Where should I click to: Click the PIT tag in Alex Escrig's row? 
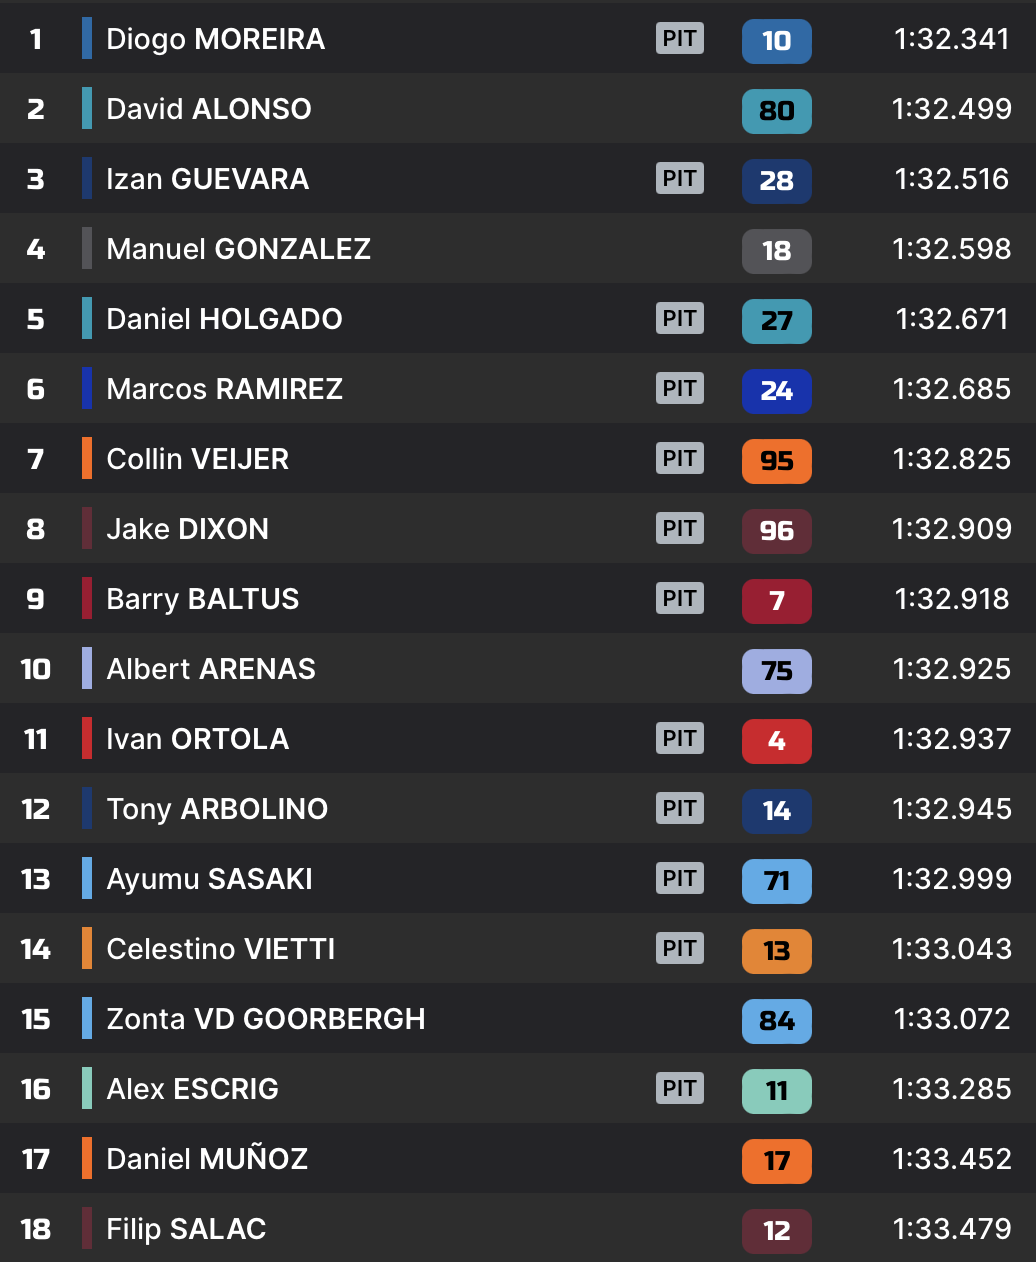tap(680, 1089)
